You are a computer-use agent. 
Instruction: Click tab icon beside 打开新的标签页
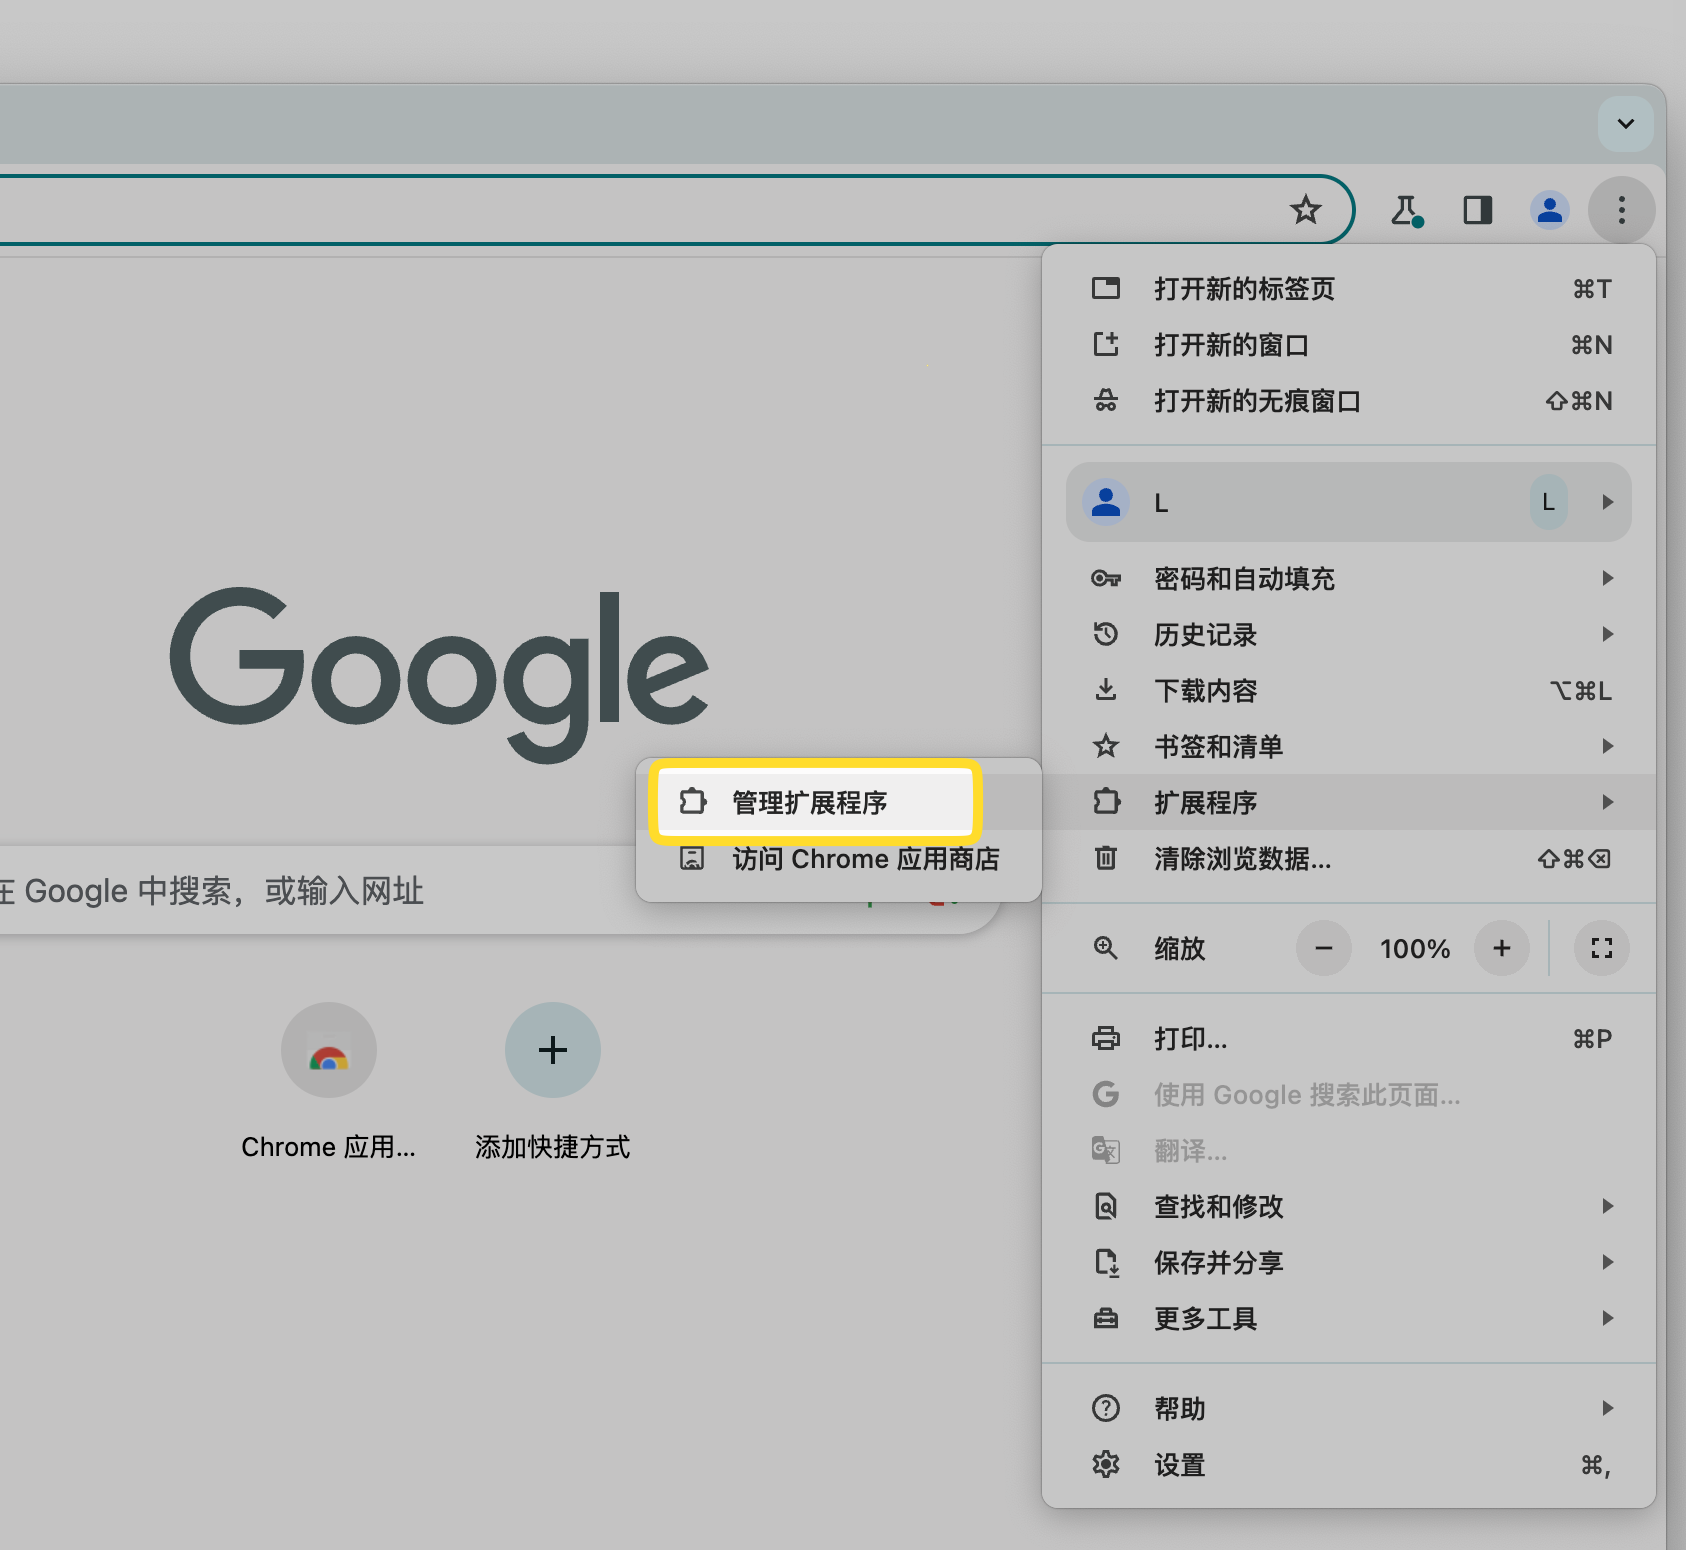tap(1106, 289)
